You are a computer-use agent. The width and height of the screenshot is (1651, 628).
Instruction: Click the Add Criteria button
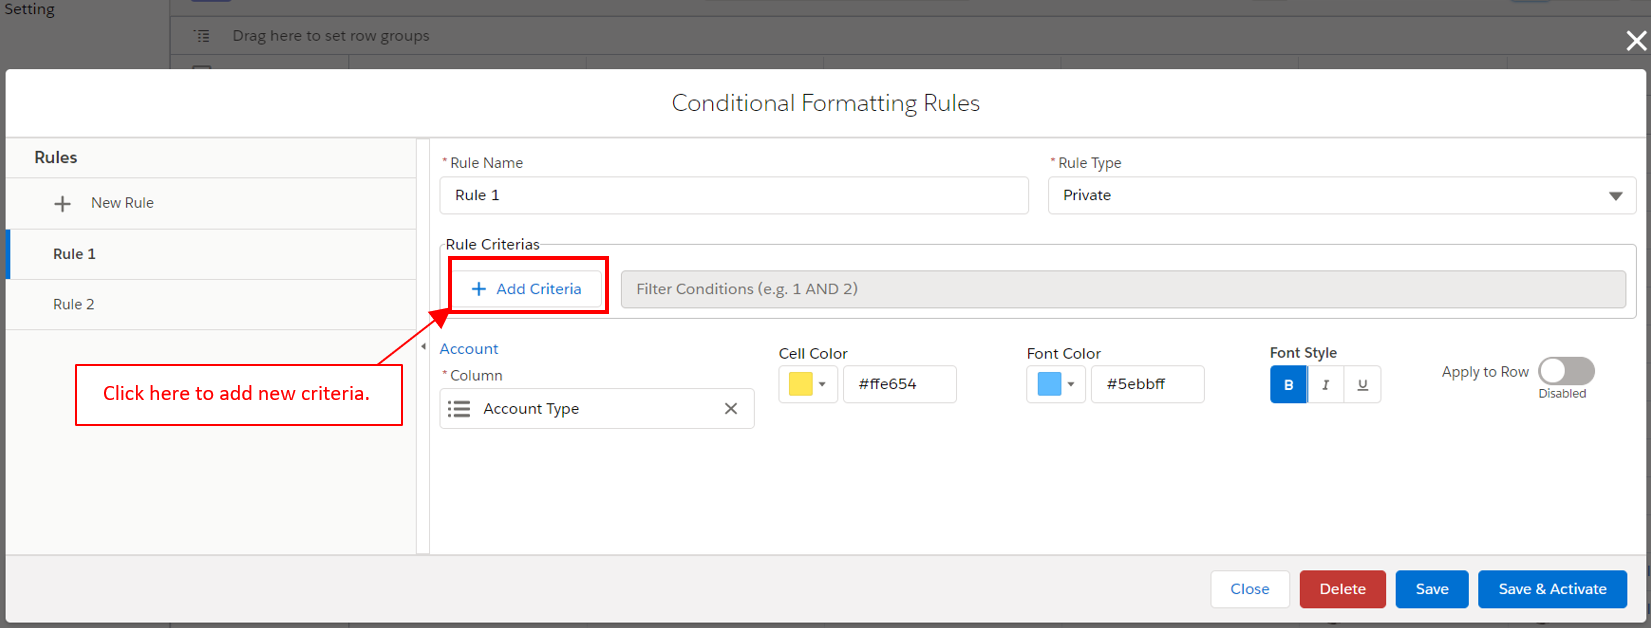(526, 289)
